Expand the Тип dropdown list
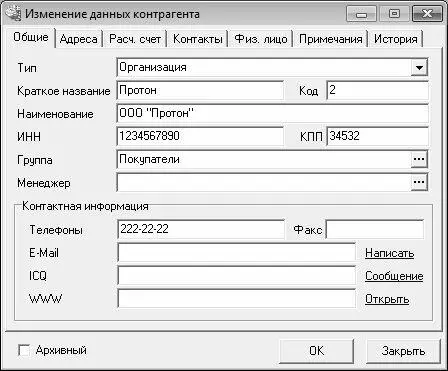This screenshot has height=371, width=448. point(419,68)
